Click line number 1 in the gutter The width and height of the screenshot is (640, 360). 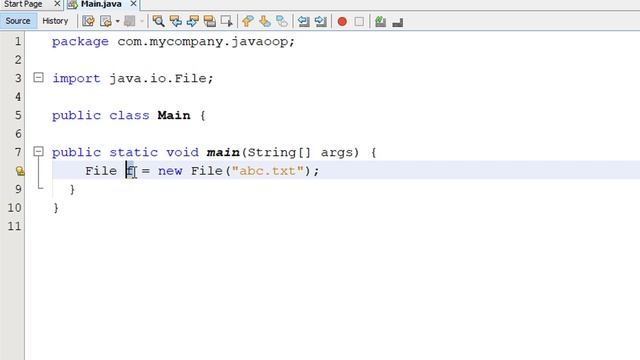click(18, 41)
